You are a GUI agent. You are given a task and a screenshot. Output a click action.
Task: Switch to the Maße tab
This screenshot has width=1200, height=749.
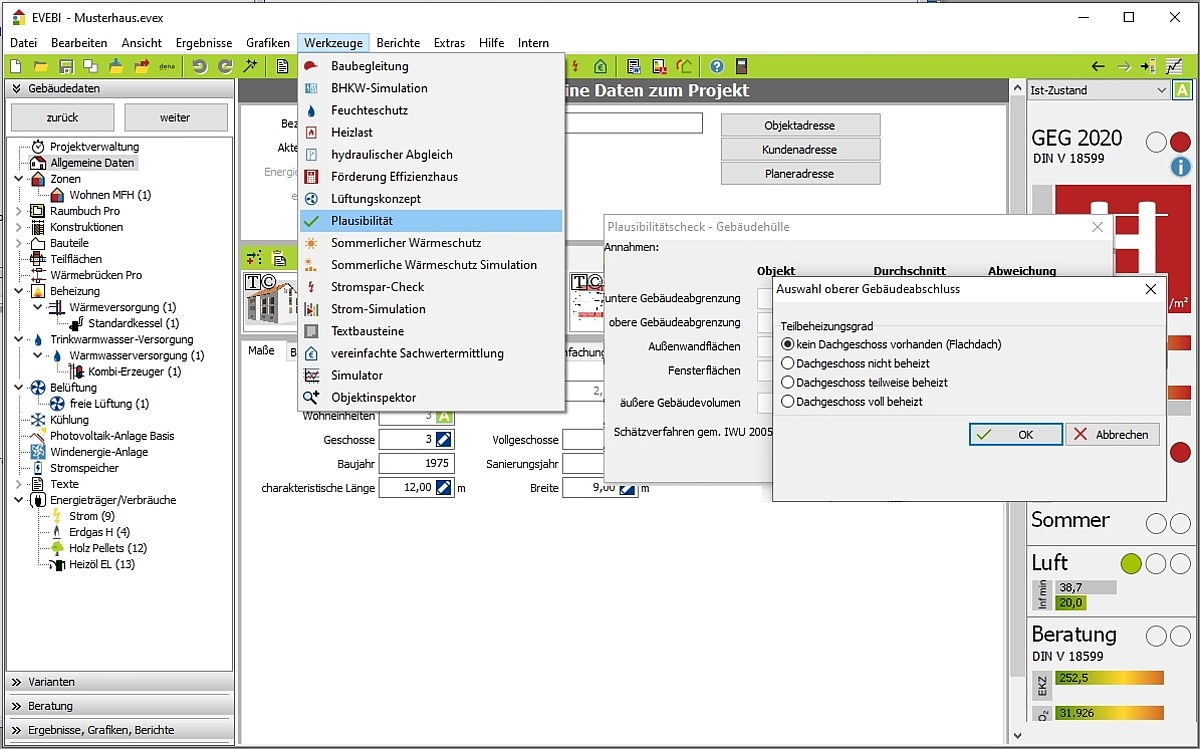[x=261, y=352]
